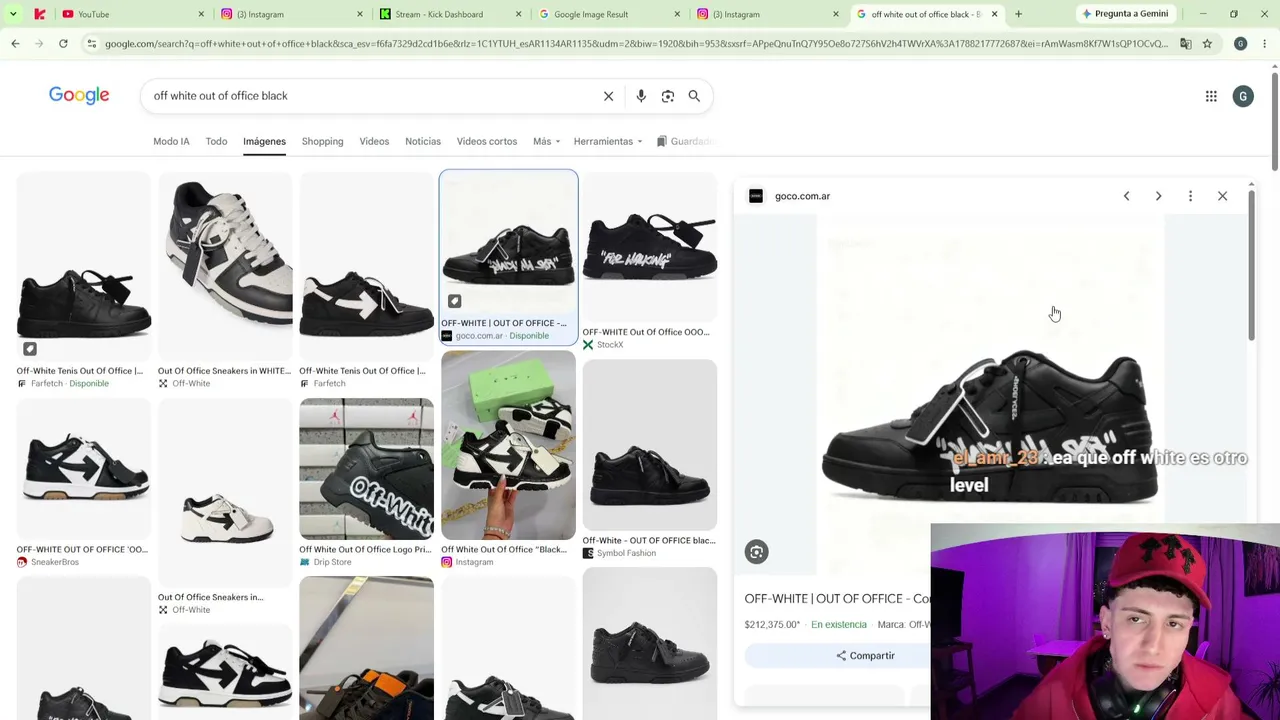
Task: Open the Google apps grid
Action: pos(1211,96)
